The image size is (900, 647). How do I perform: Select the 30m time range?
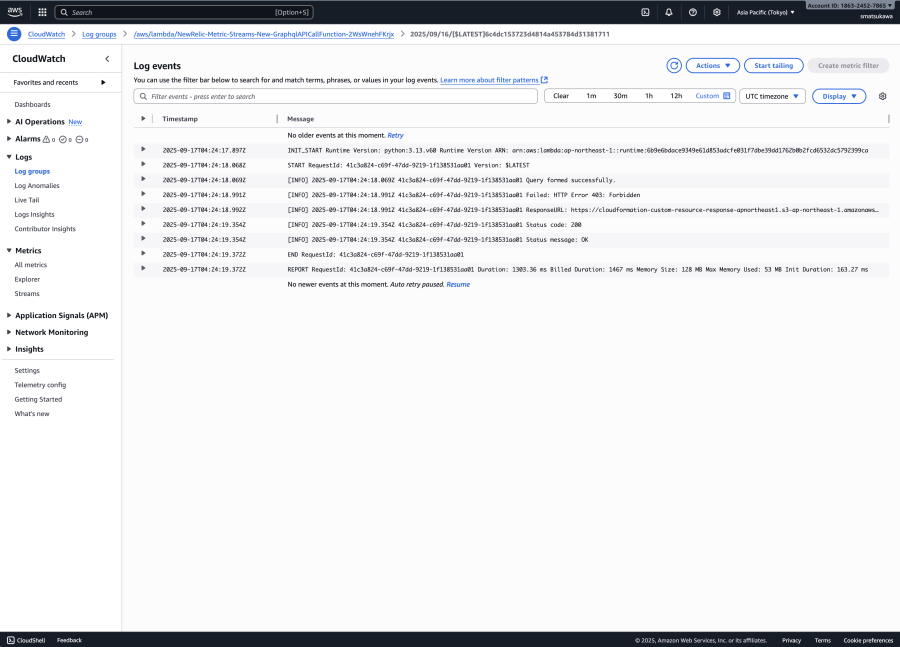pyautogui.click(x=620, y=96)
